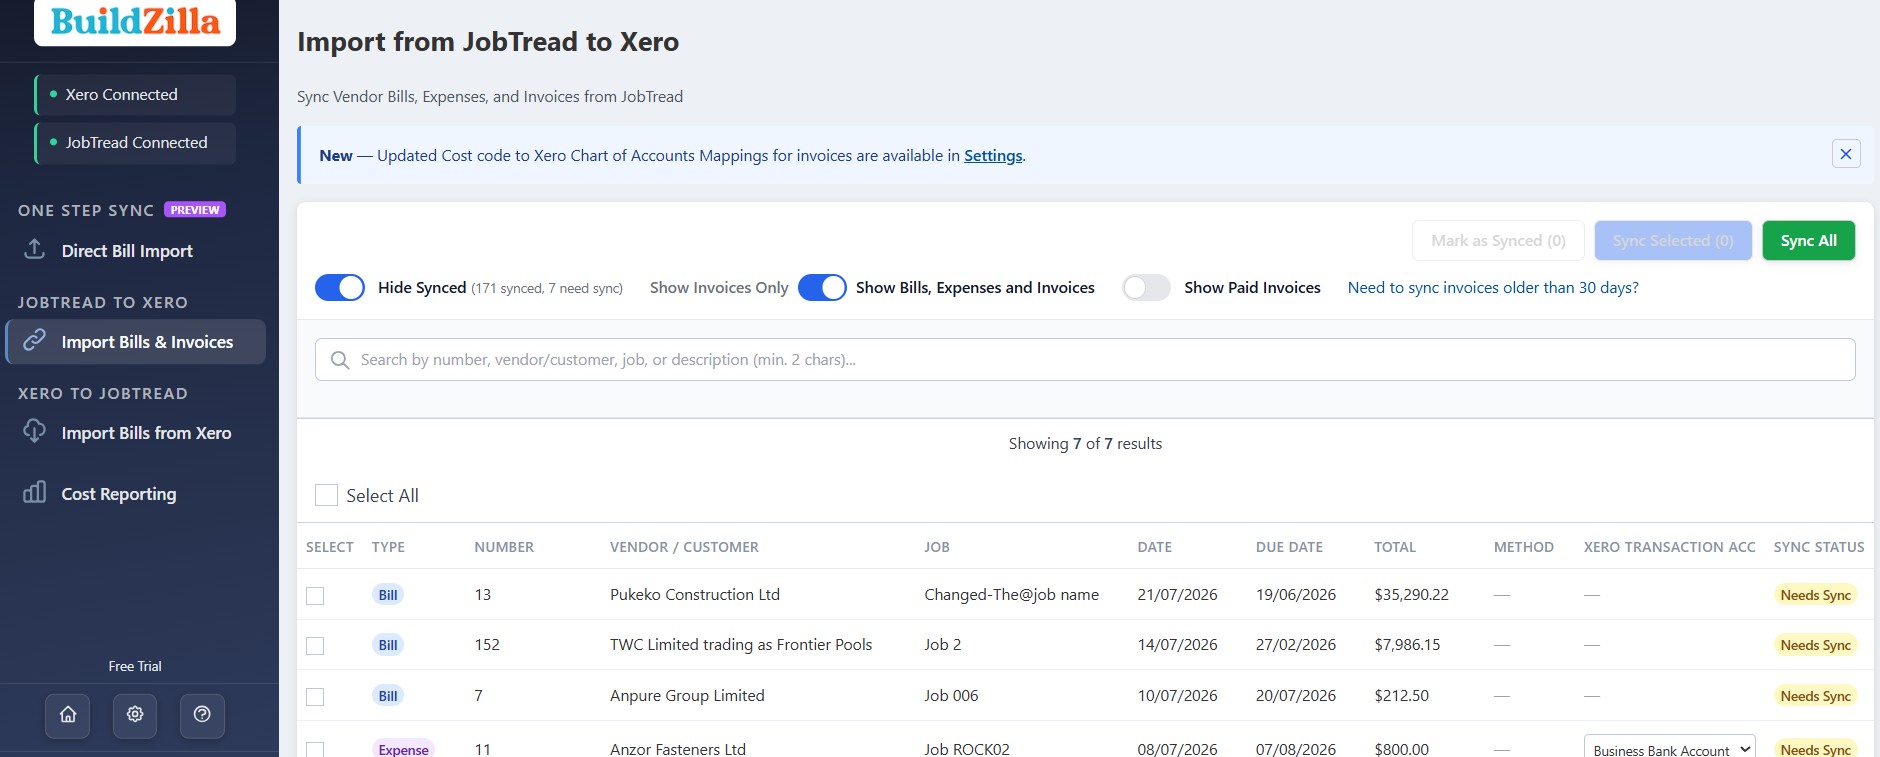Click the DUE DATE column header

[1289, 547]
